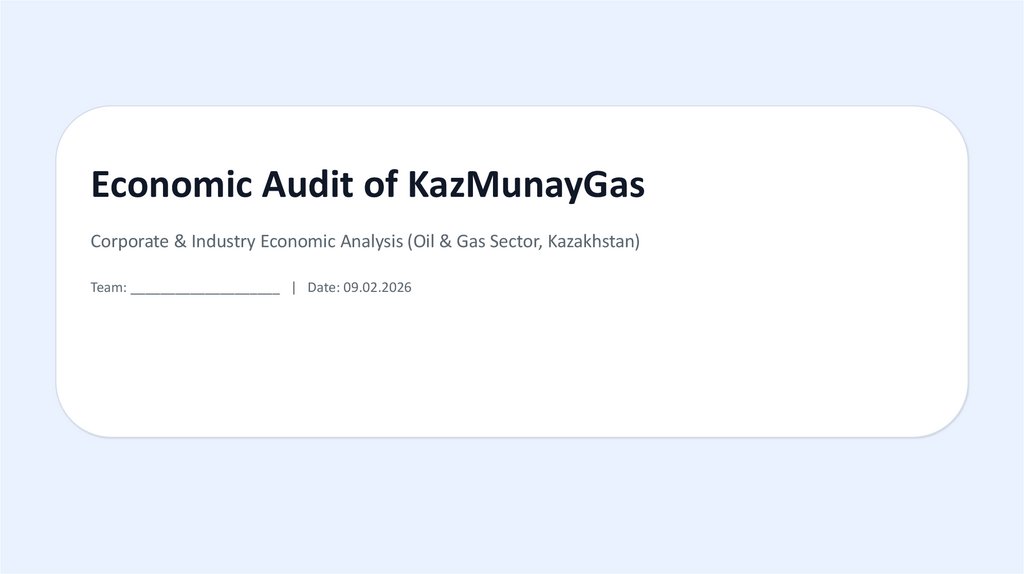Select "KazMunayGas" in the slide title
The height and width of the screenshot is (574, 1024).
pyautogui.click(x=527, y=185)
